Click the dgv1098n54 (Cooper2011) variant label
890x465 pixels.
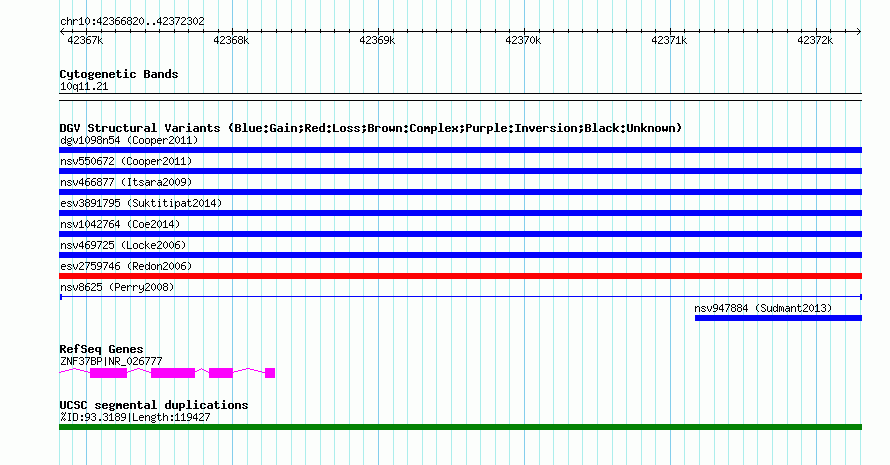129,140
